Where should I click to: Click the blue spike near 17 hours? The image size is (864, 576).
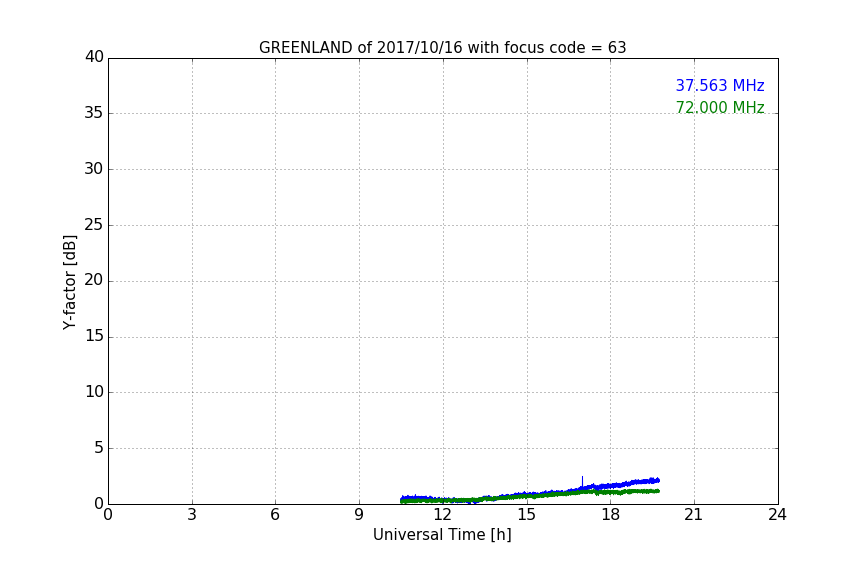(582, 482)
